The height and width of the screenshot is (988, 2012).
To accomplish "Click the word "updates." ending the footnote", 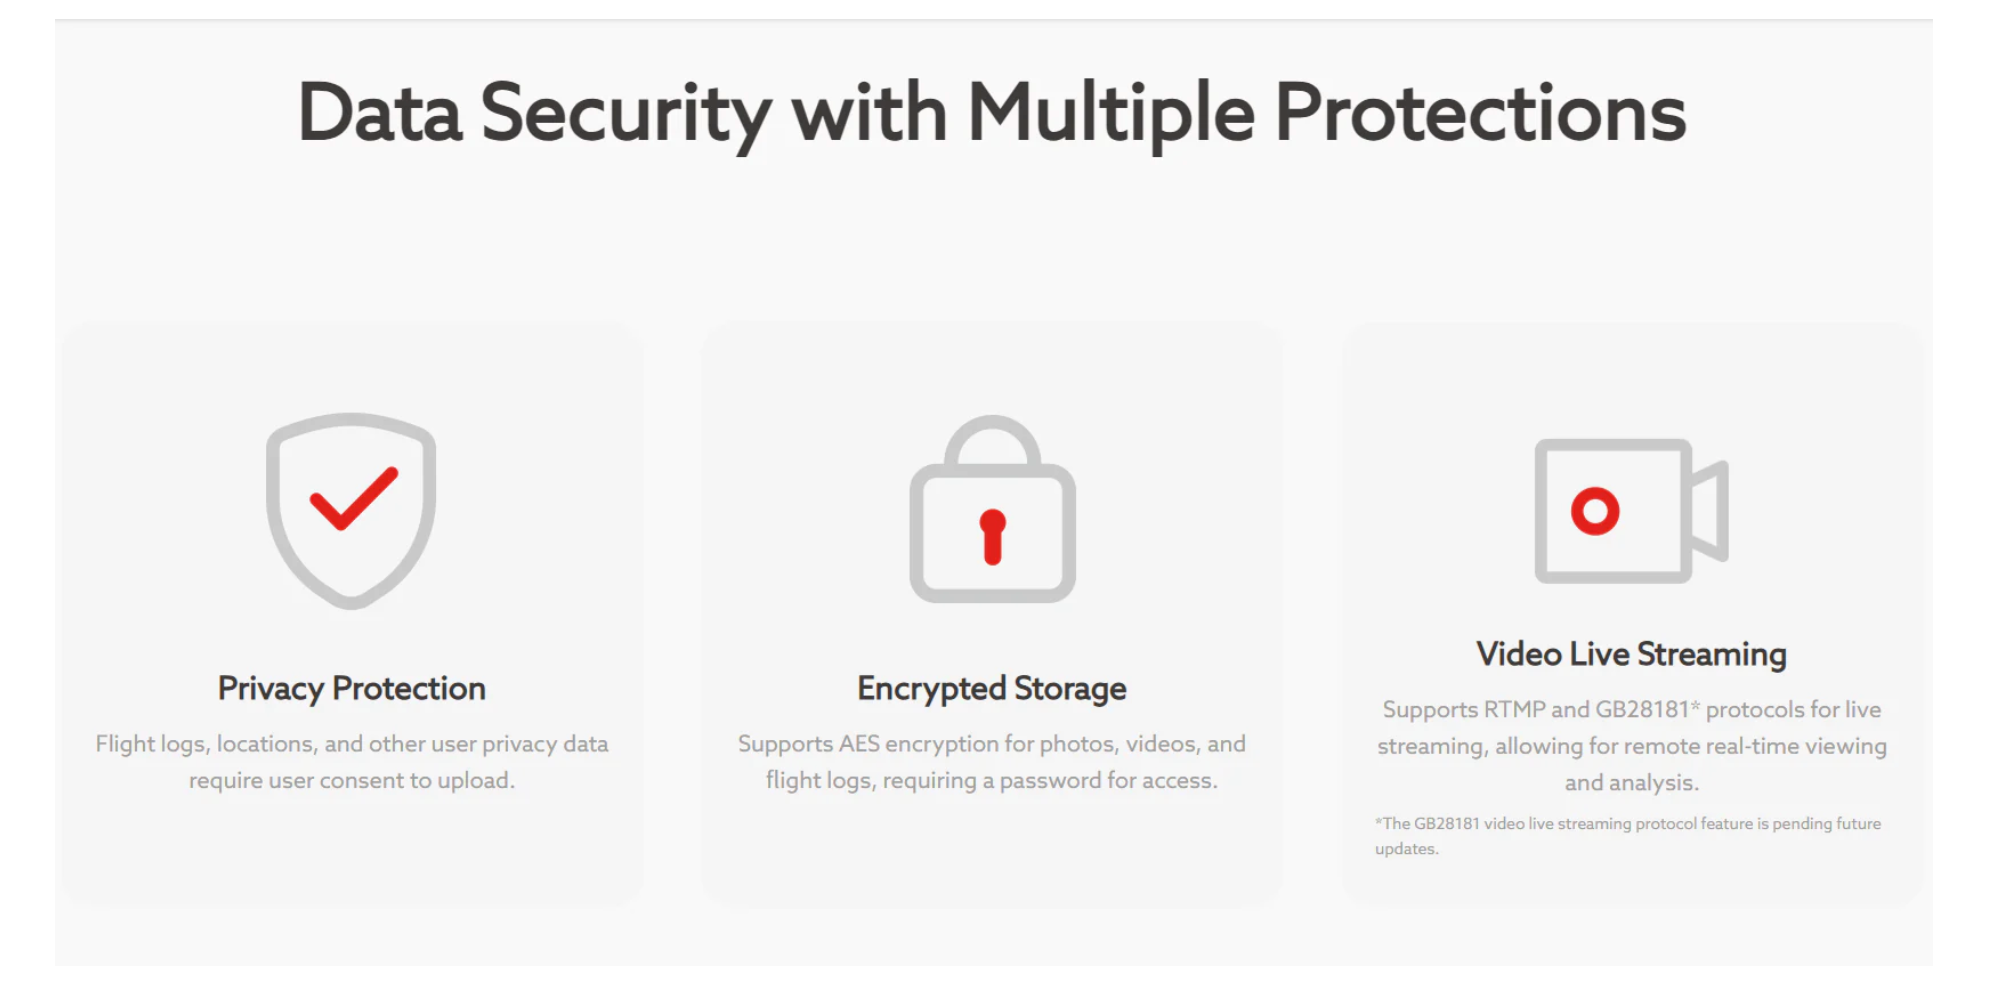I will pyautogui.click(x=1407, y=849).
